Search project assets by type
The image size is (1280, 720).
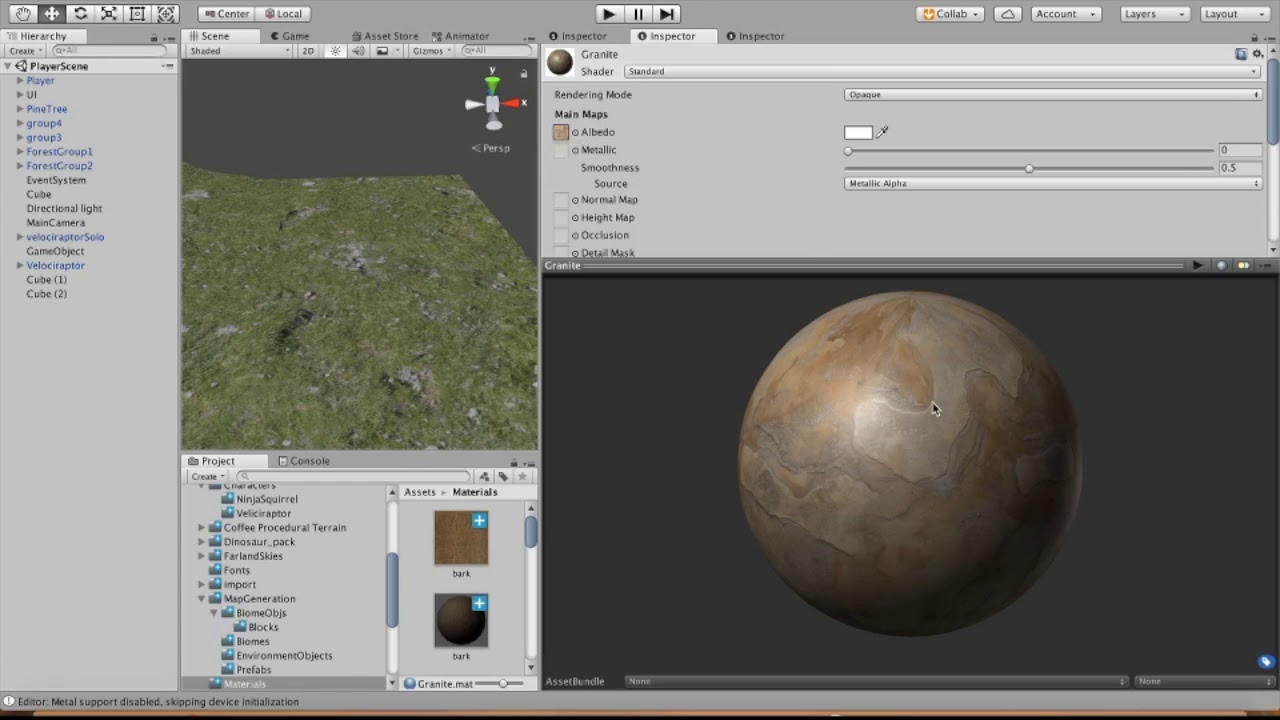(485, 477)
